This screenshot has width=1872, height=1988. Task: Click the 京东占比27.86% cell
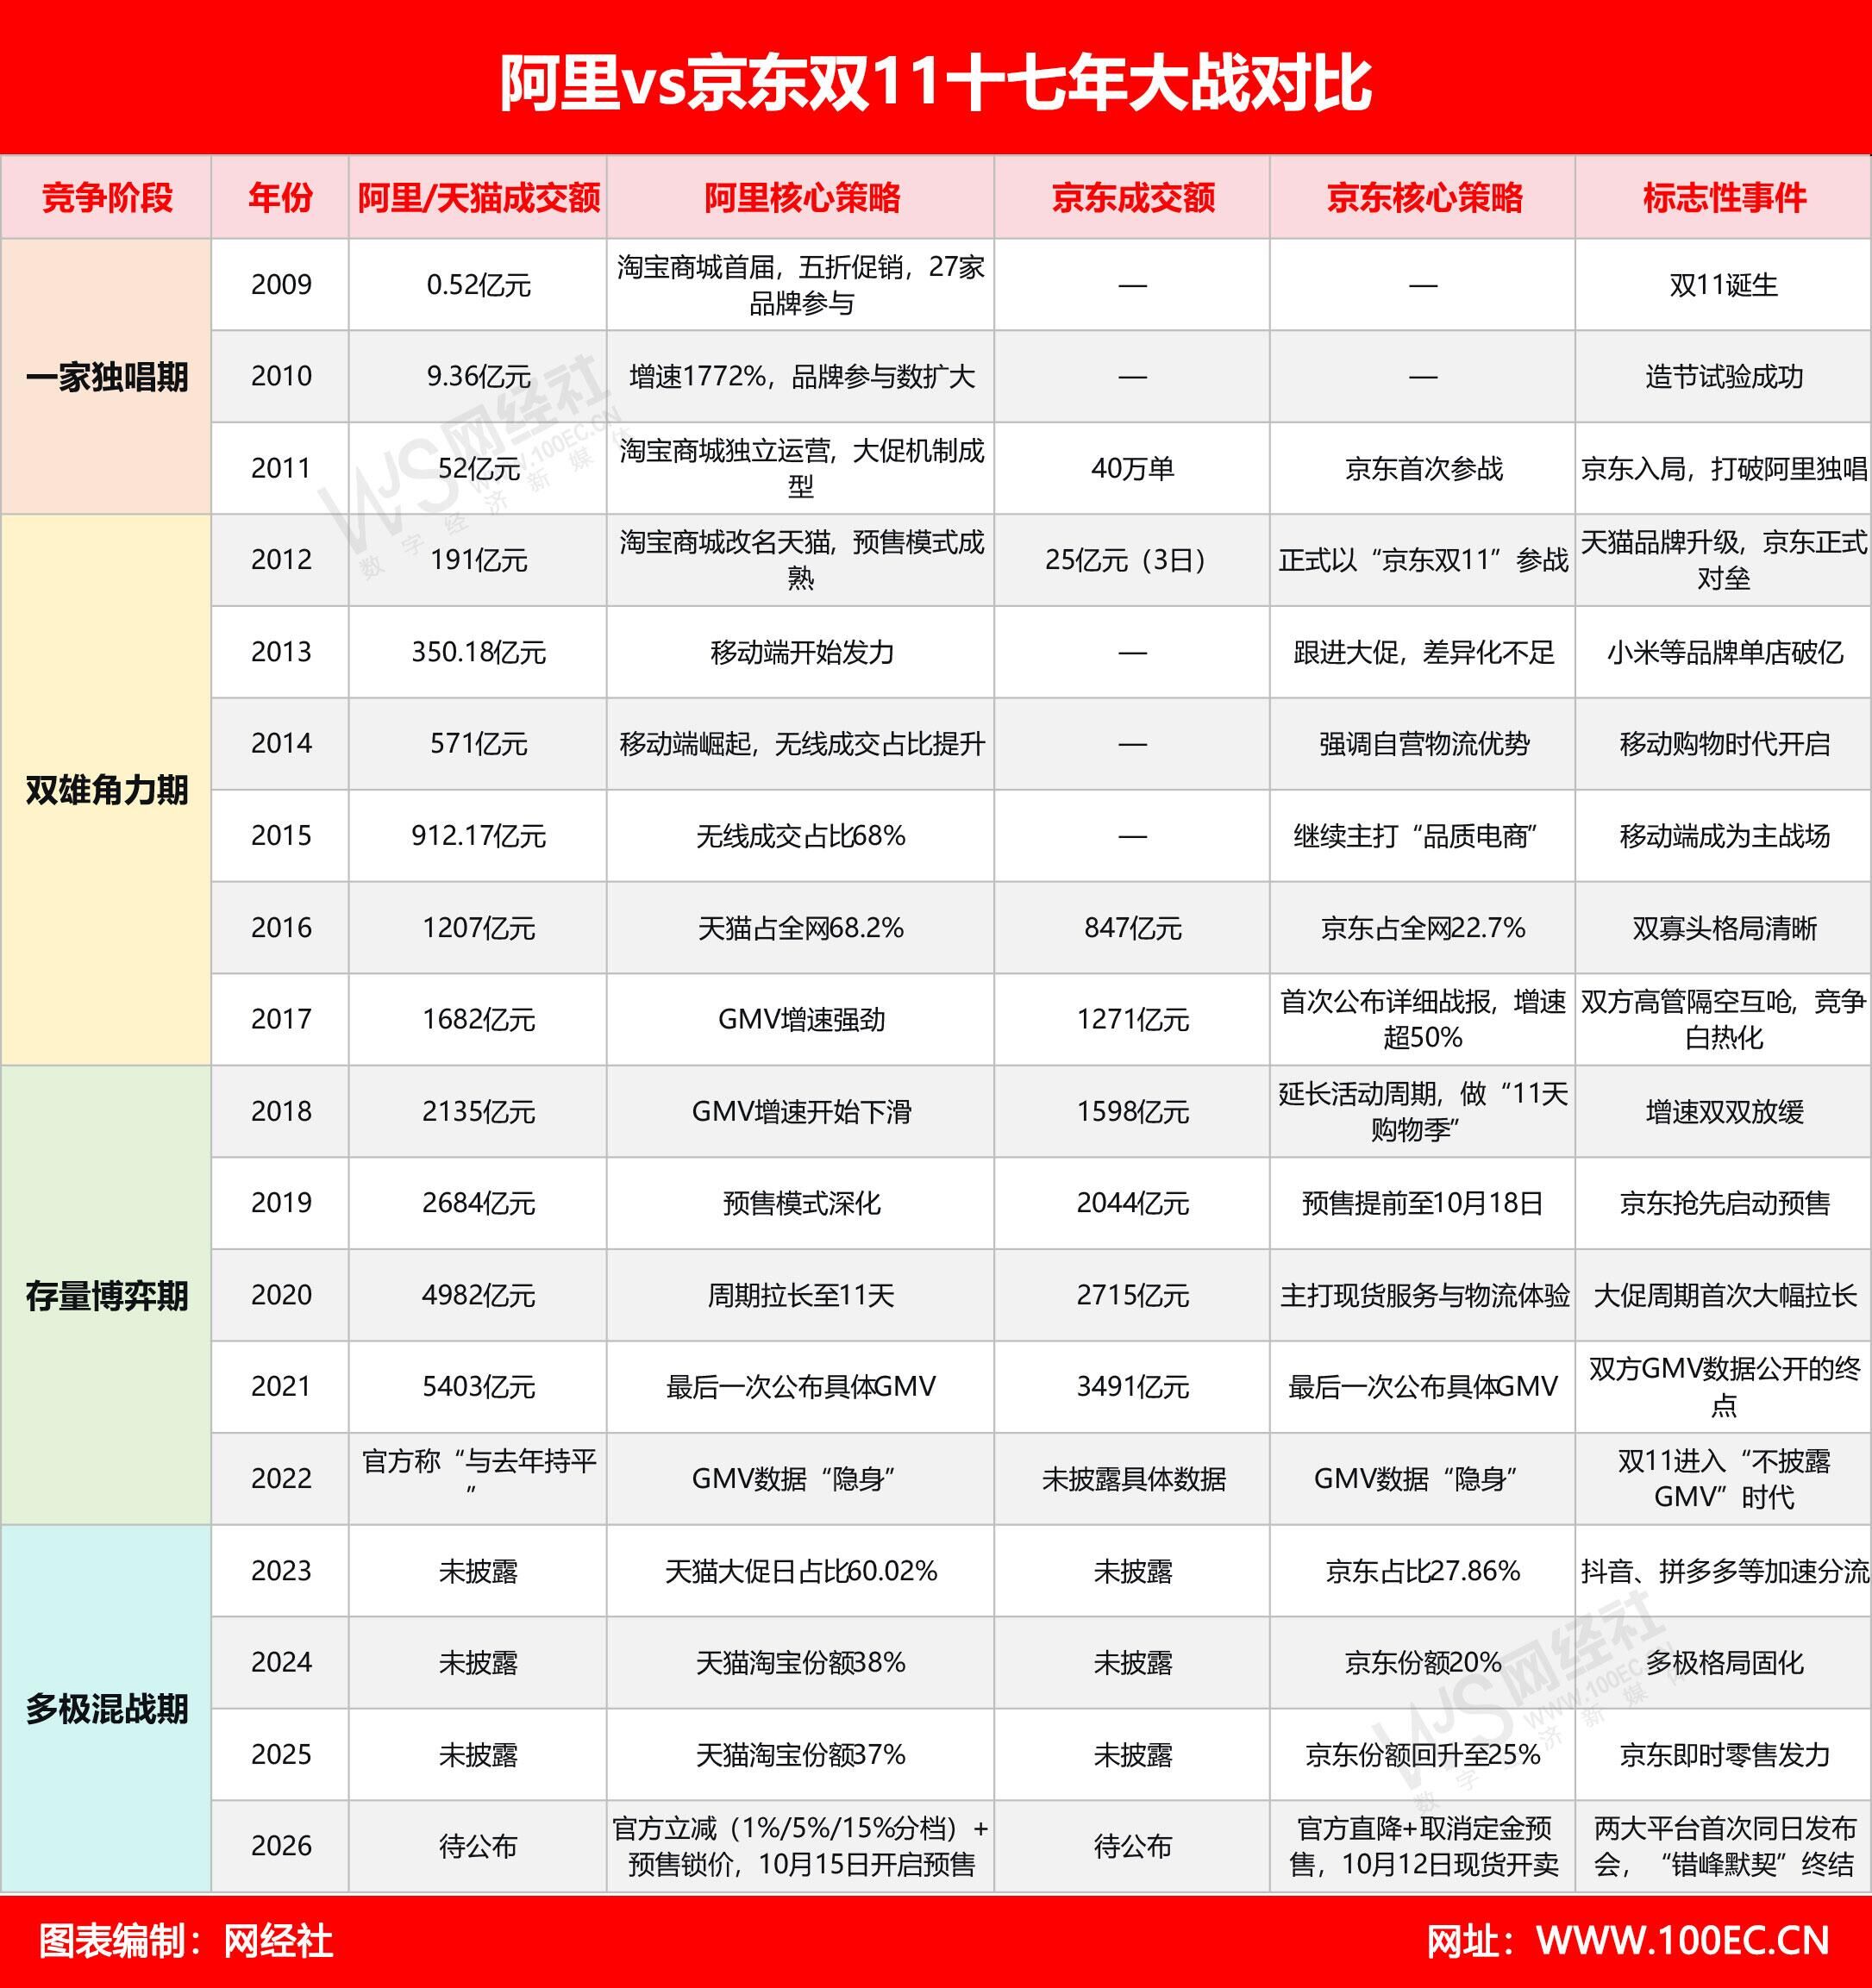point(1423,1571)
